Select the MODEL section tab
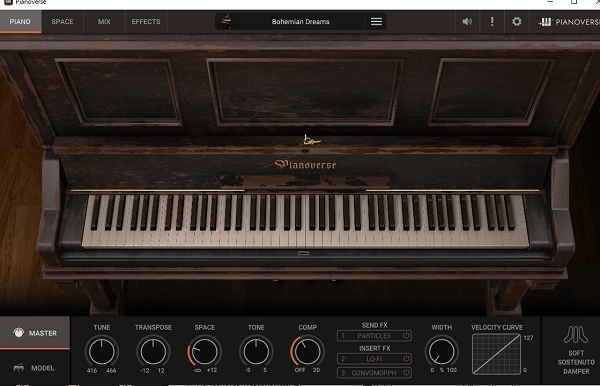Screen dimensions: 600x386 click(35, 368)
